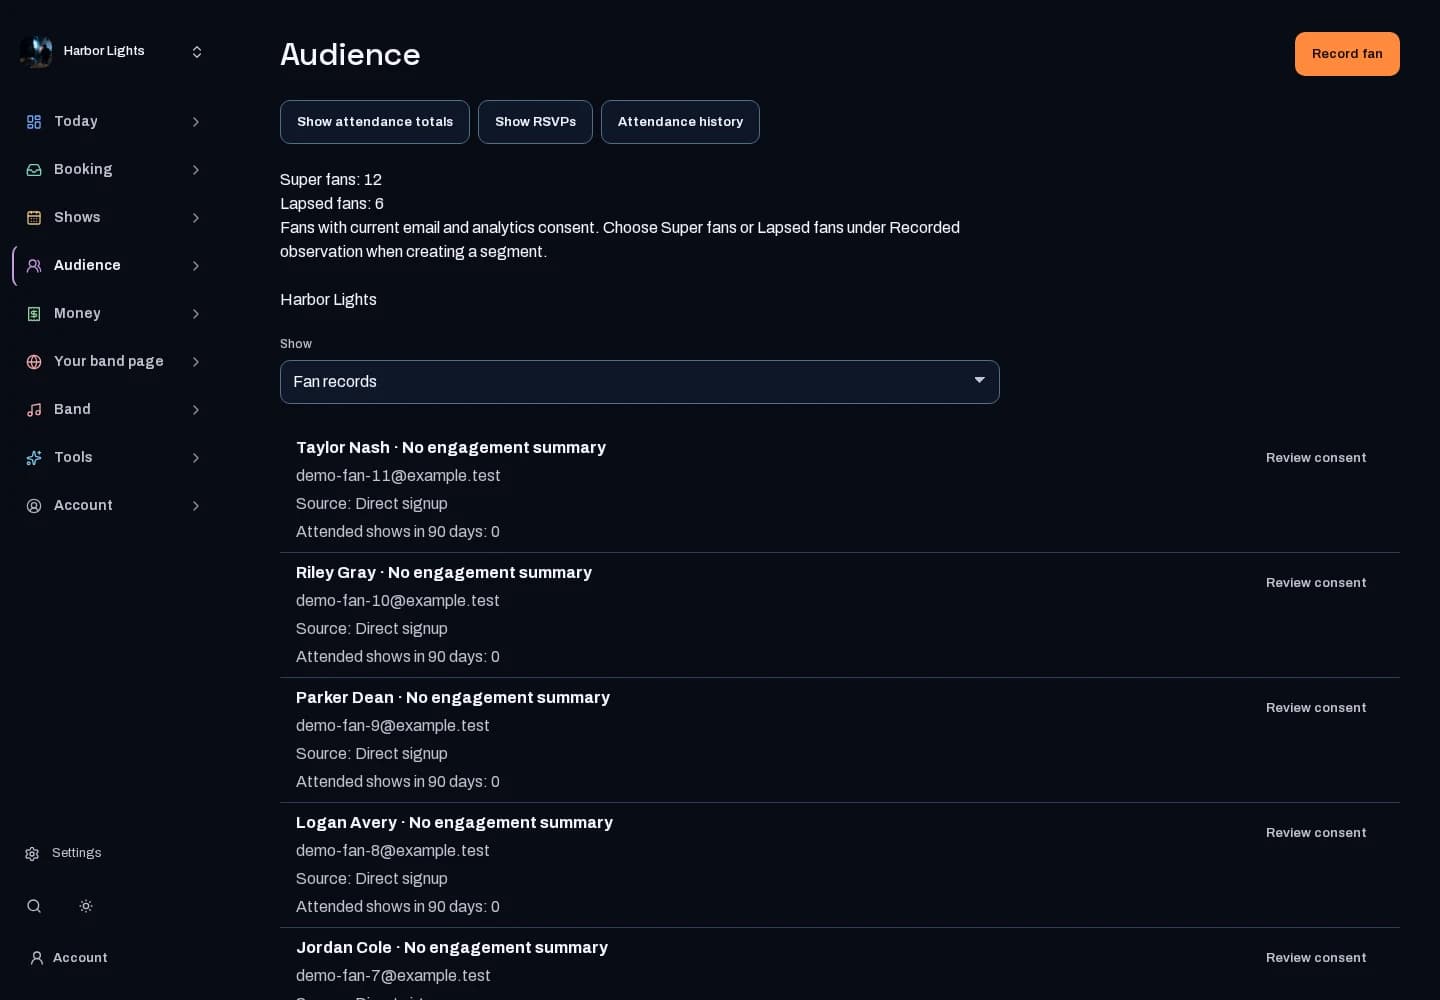Click the Audience people icon
Viewport: 1440px width, 1000px height.
point(34,266)
